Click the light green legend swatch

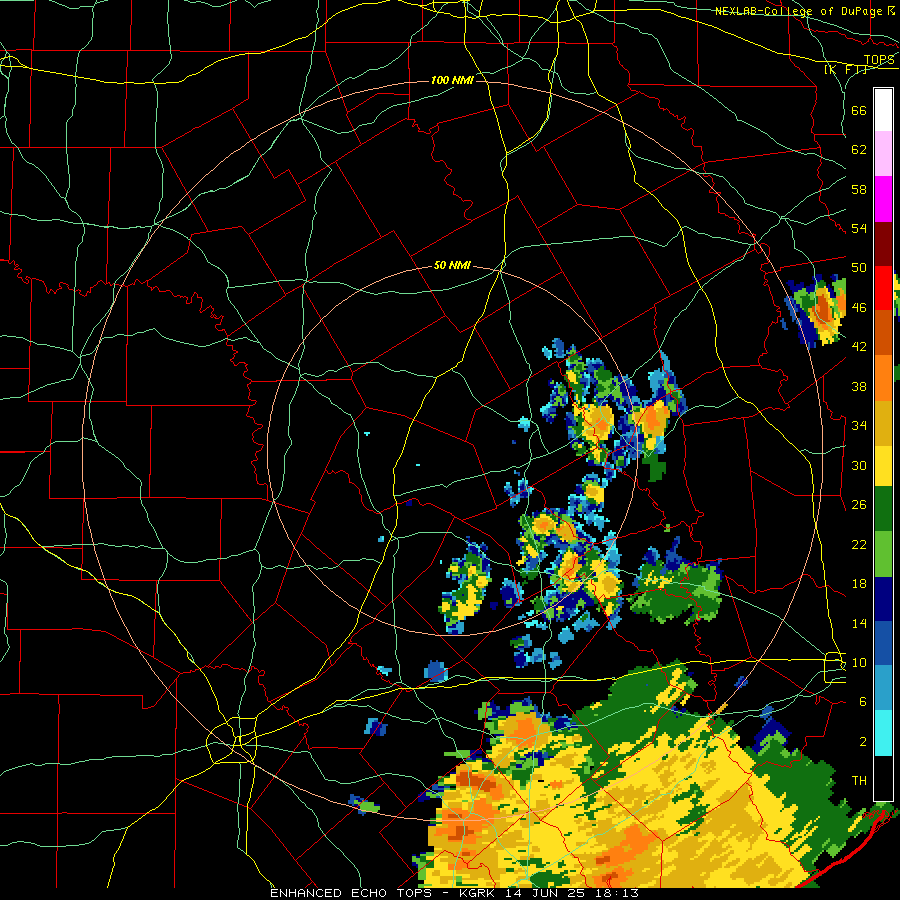click(883, 554)
